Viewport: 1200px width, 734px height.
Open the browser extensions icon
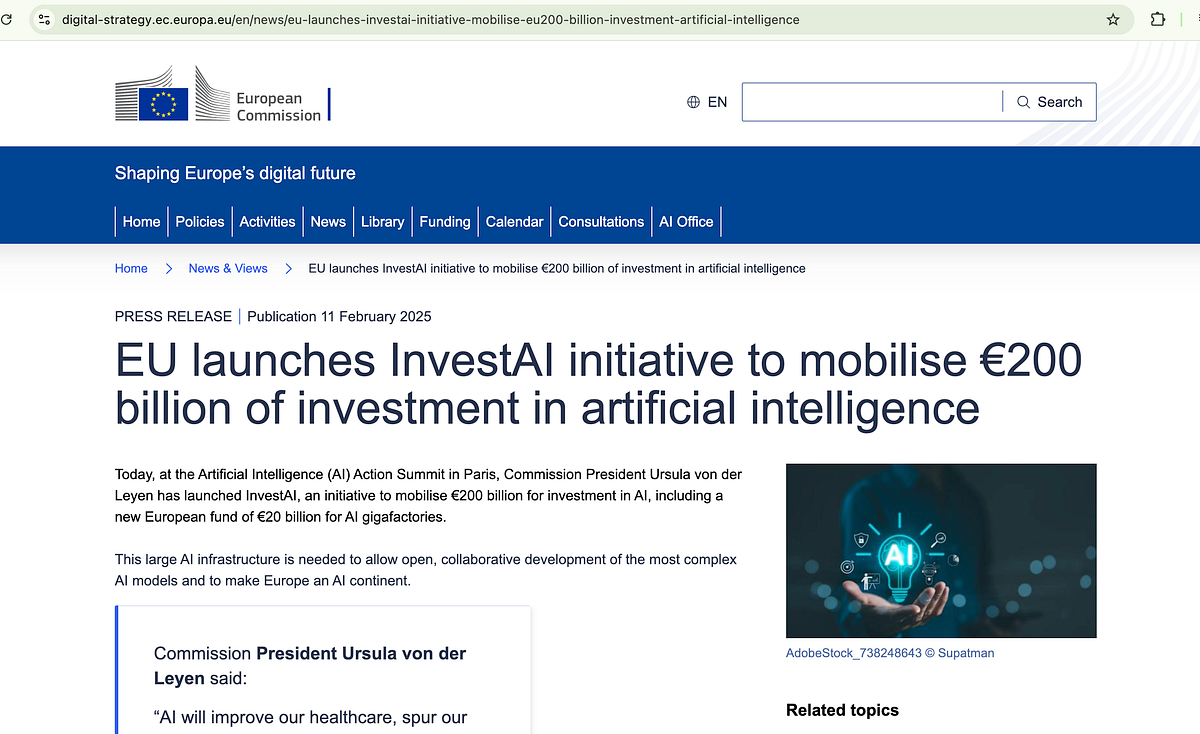click(x=1157, y=19)
